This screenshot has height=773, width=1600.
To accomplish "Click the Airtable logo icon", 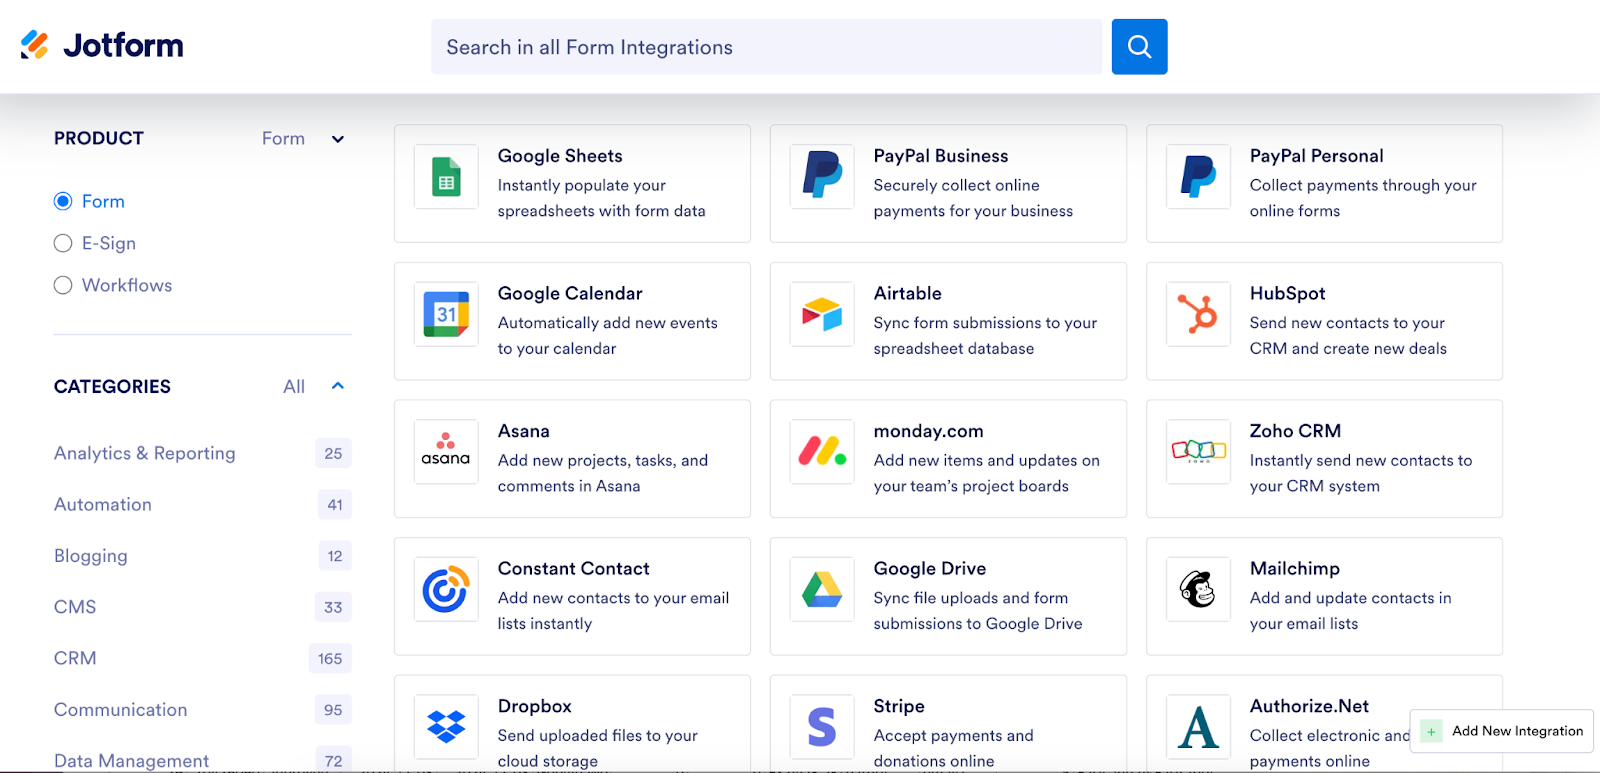I will pos(822,314).
